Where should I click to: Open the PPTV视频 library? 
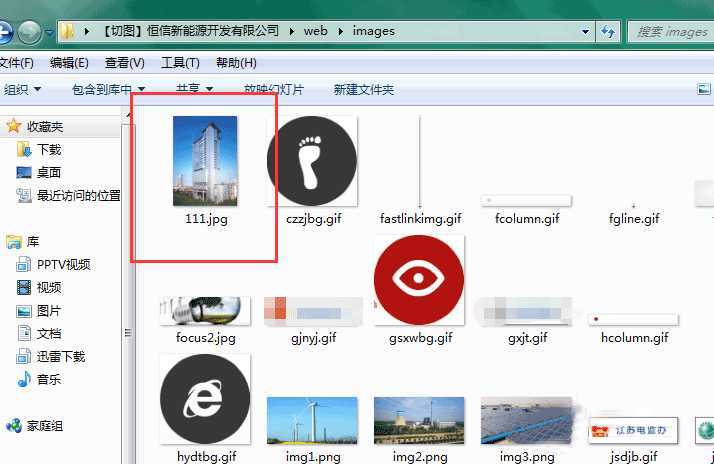pos(63,265)
